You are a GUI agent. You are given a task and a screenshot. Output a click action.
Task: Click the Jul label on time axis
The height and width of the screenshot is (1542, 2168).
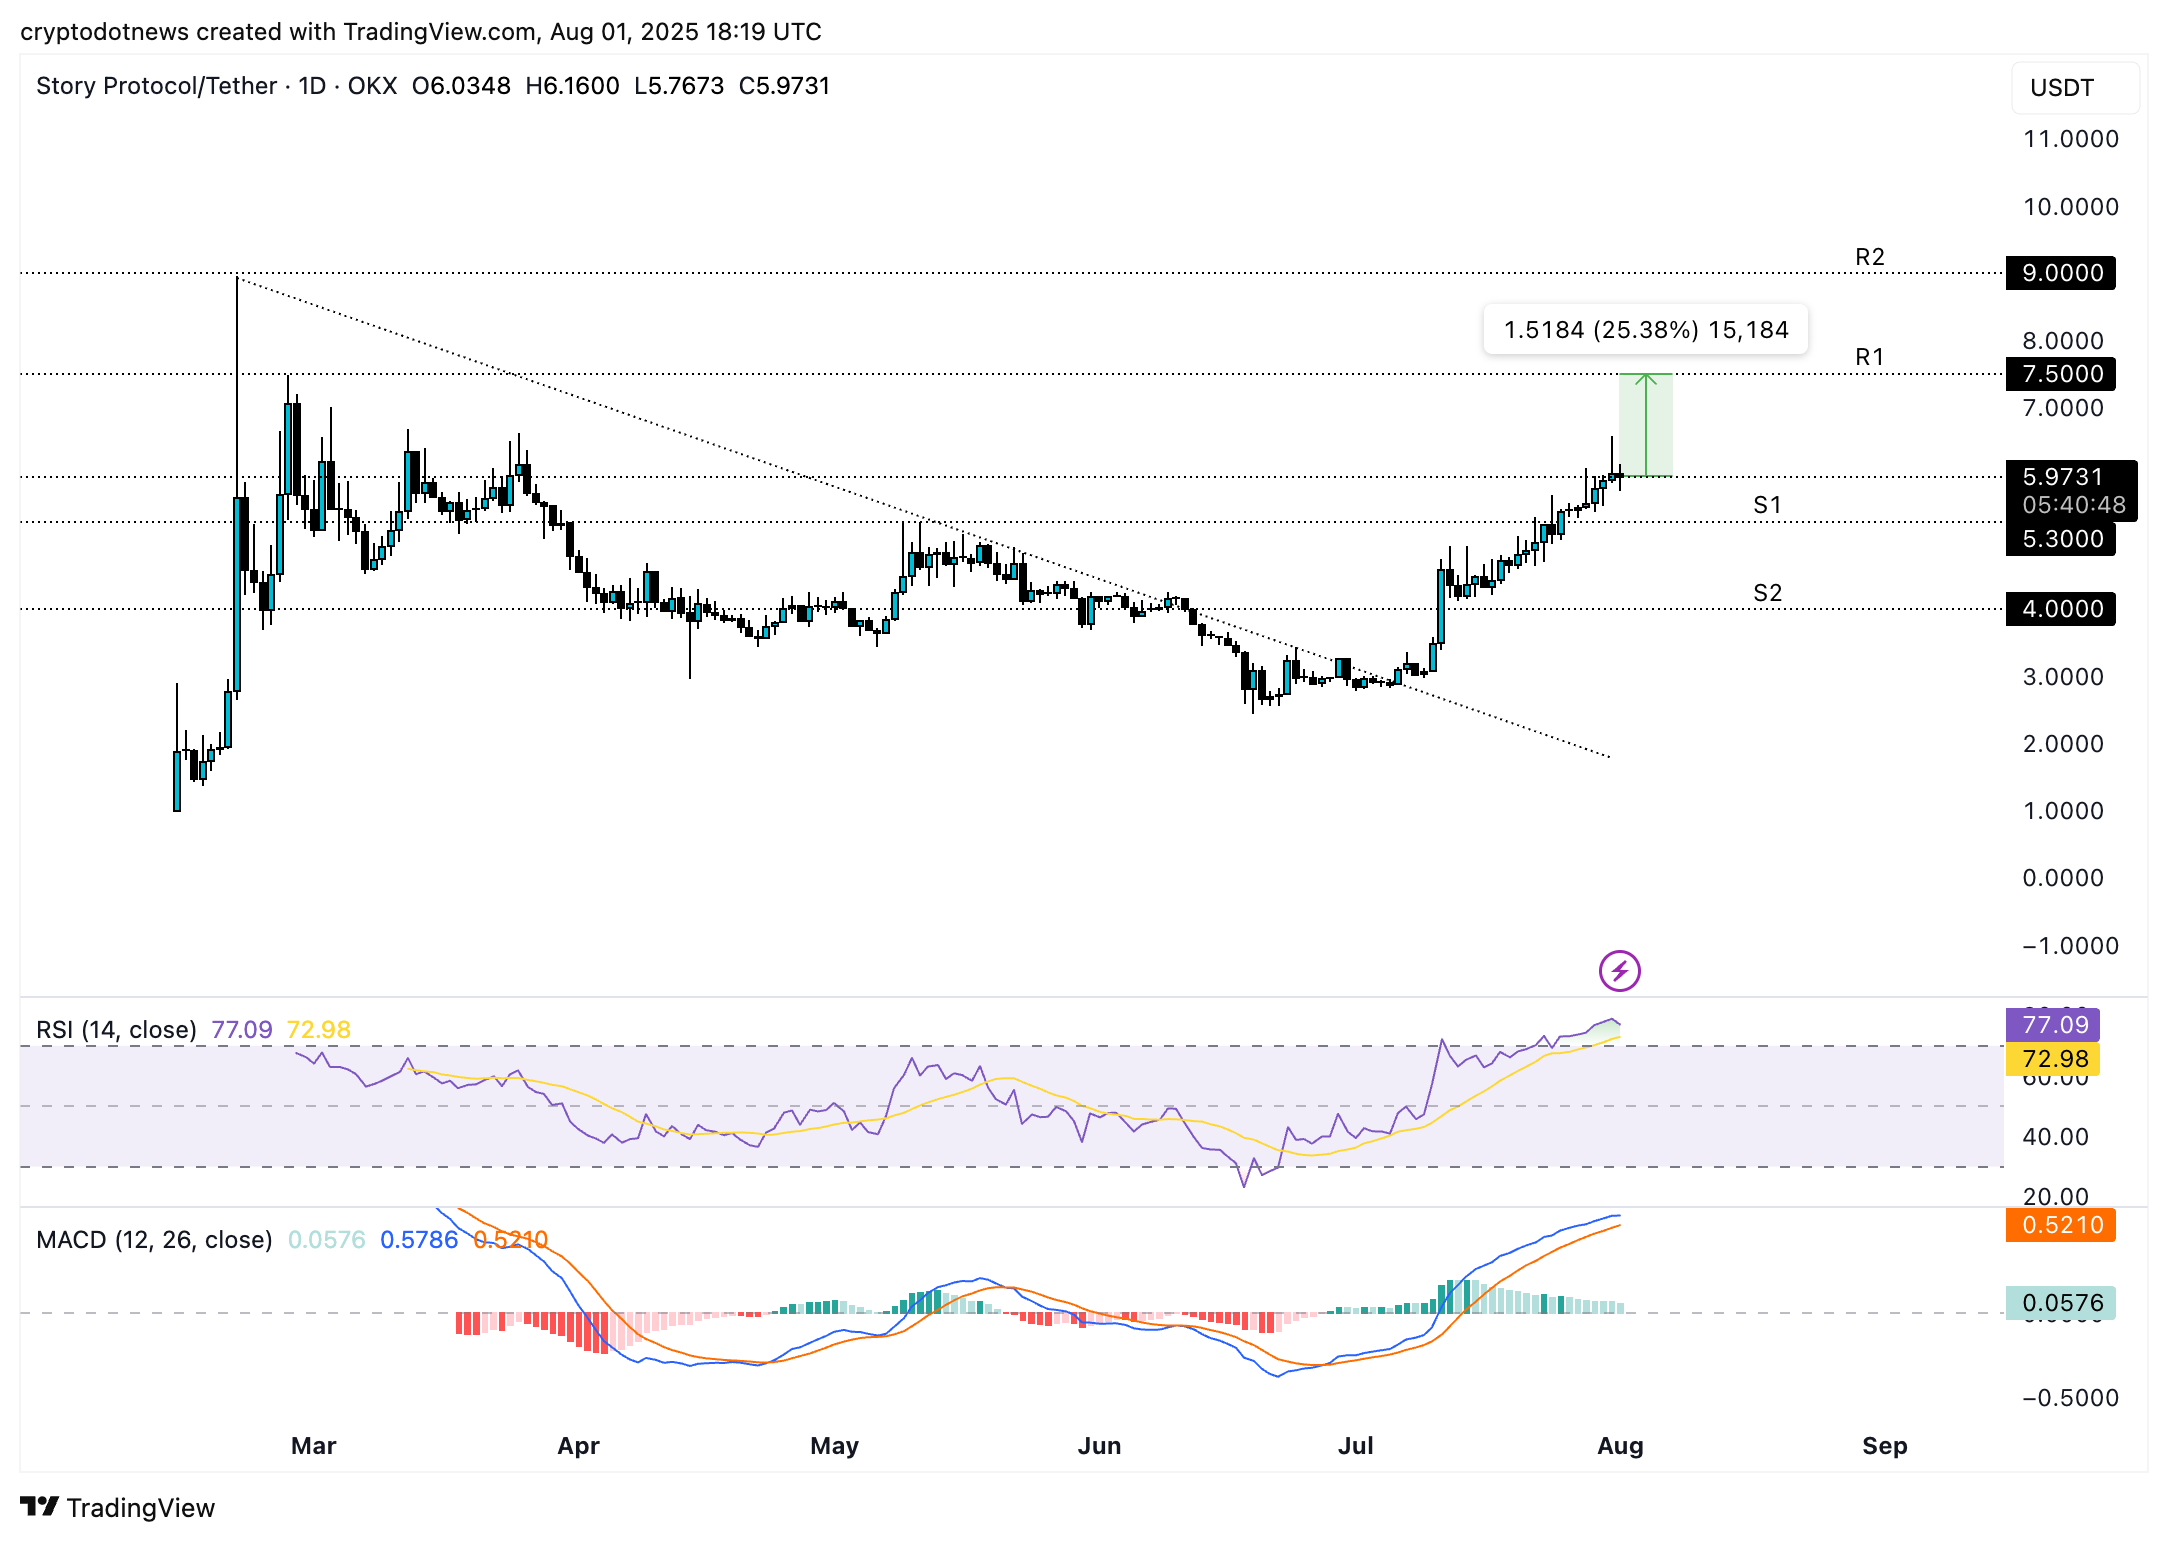(1355, 1445)
